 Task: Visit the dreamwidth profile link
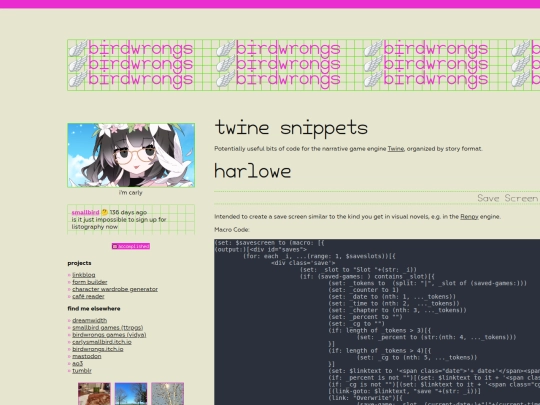click(90, 320)
